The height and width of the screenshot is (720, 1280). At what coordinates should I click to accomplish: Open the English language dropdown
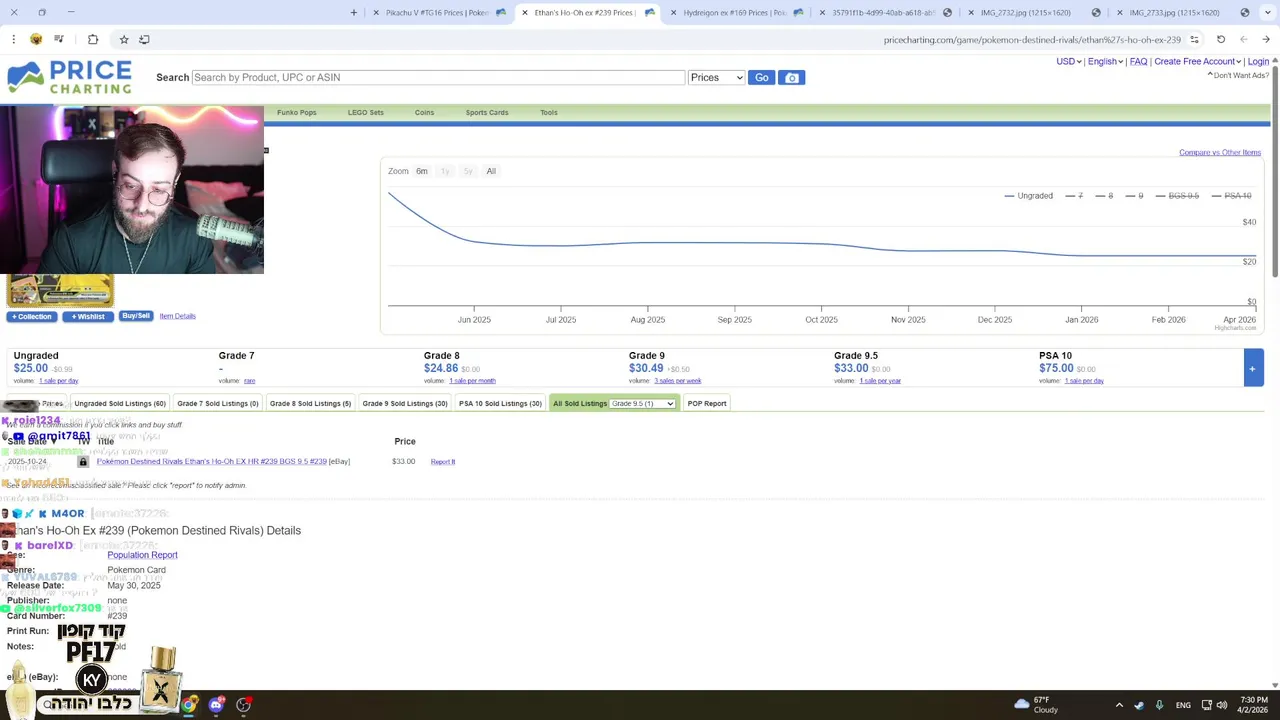pyautogui.click(x=1104, y=62)
